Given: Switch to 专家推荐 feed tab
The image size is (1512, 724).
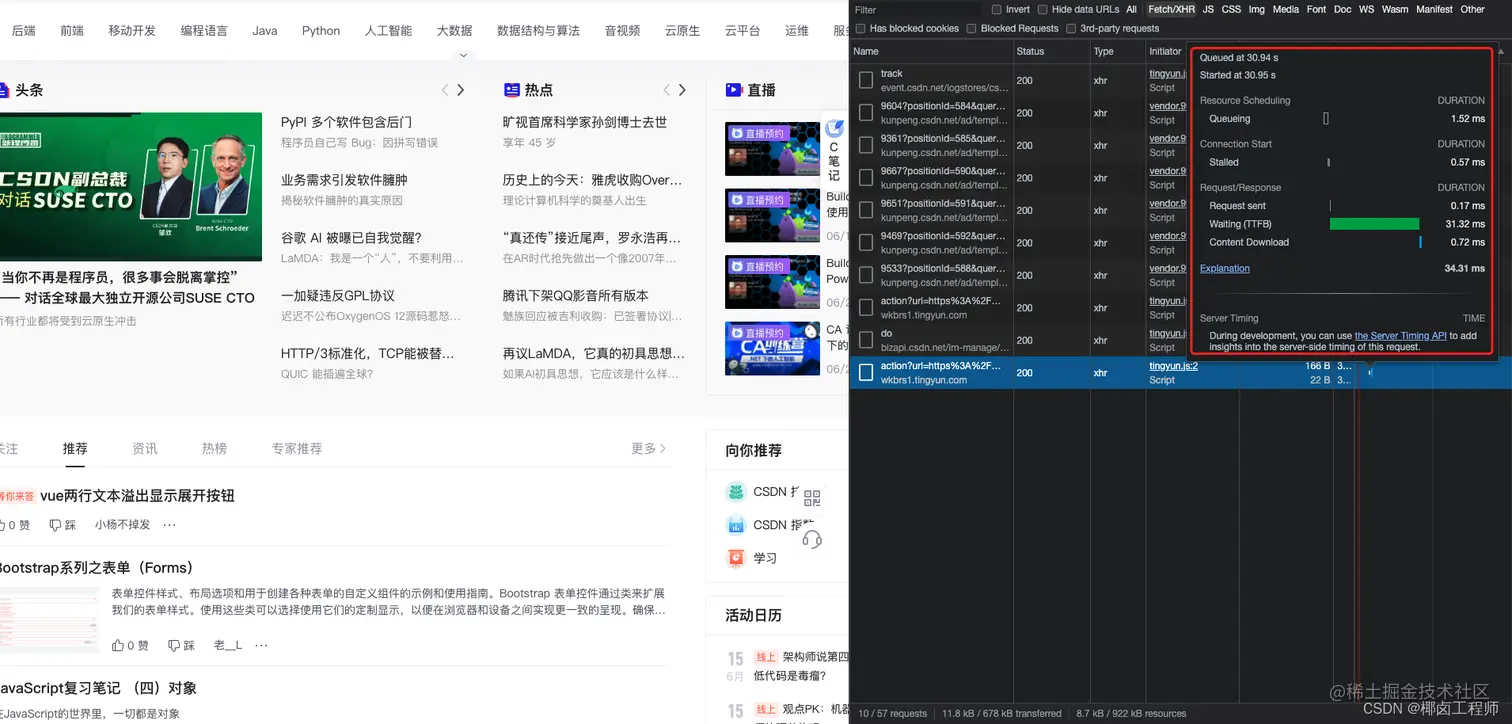Looking at the screenshot, I should coord(297,449).
